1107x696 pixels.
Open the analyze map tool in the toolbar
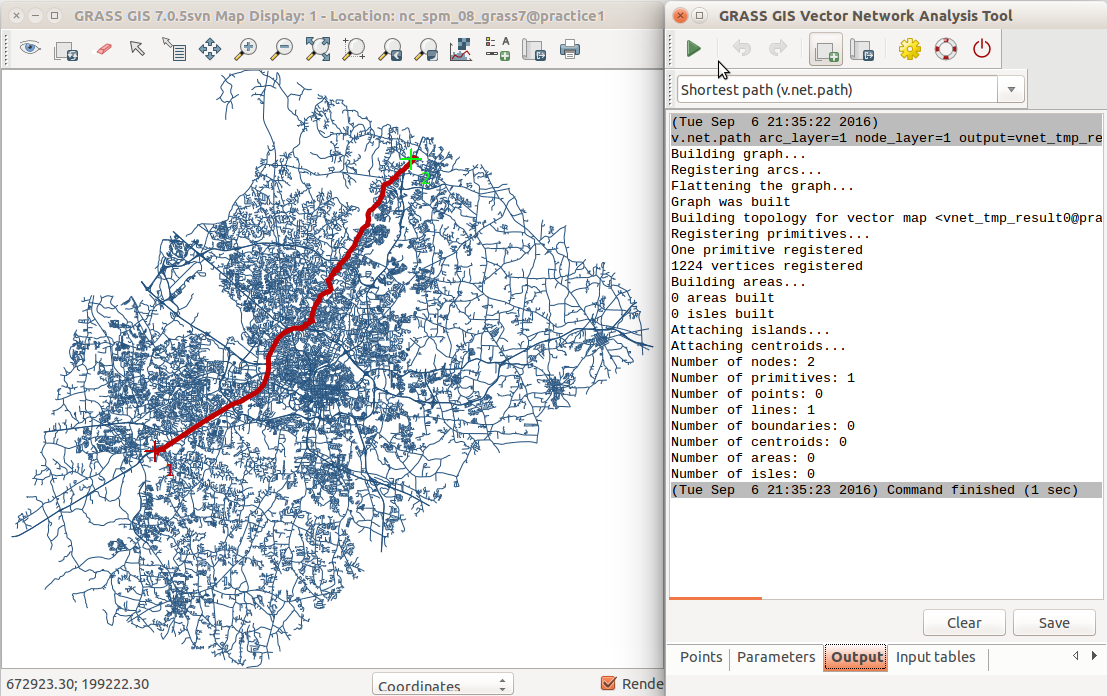coord(461,48)
